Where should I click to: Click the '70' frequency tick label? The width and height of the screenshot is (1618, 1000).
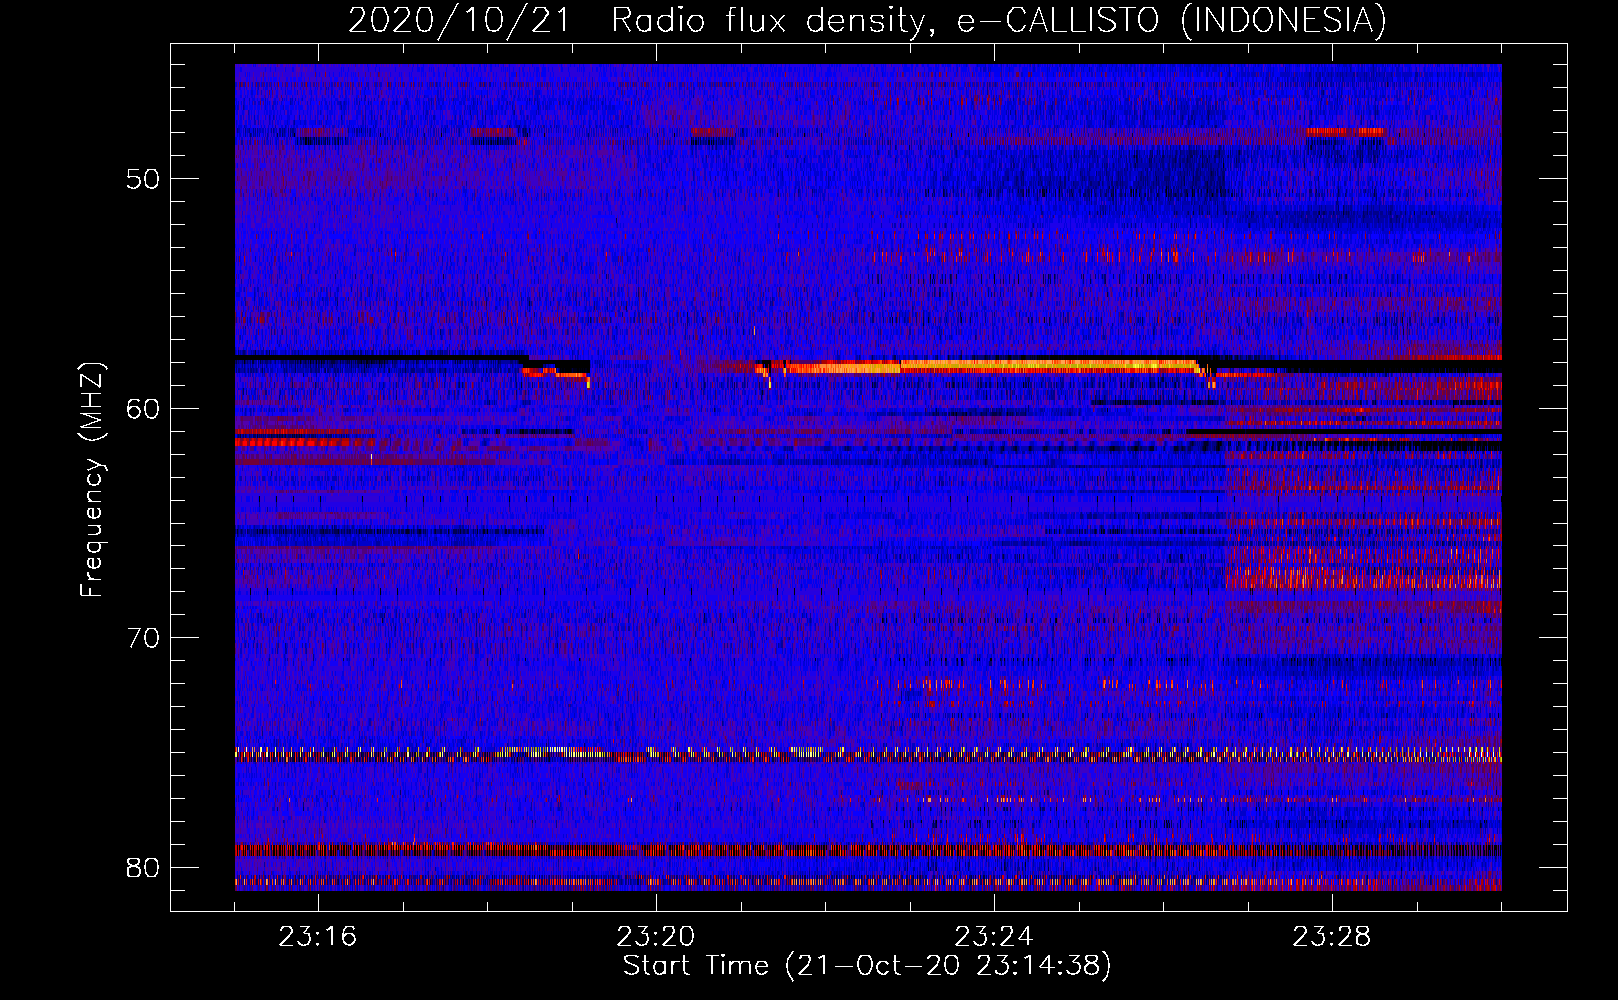143,638
